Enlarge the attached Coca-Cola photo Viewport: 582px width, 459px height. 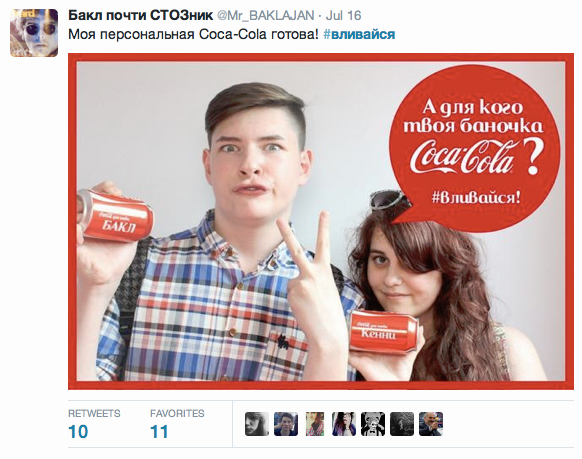(321, 221)
